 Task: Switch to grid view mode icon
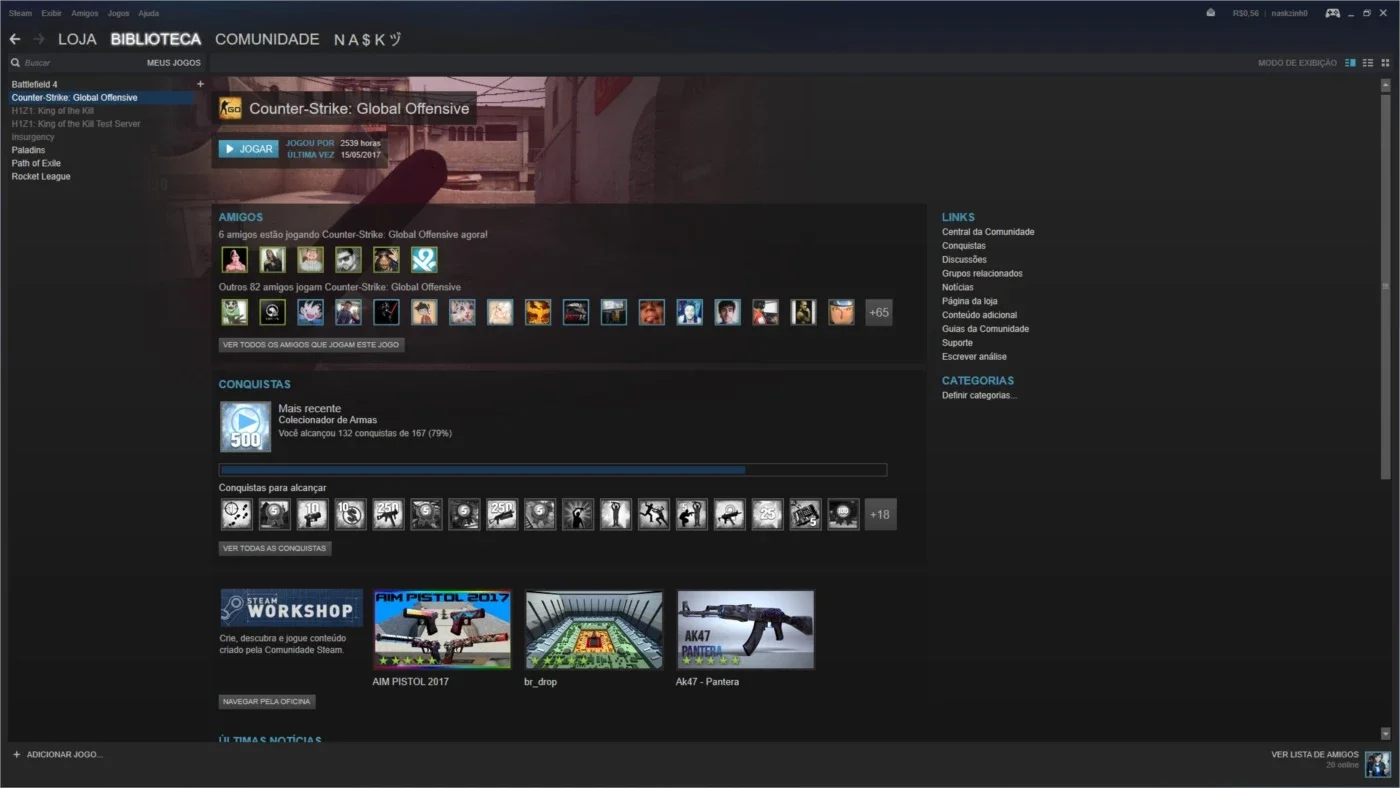1385,63
